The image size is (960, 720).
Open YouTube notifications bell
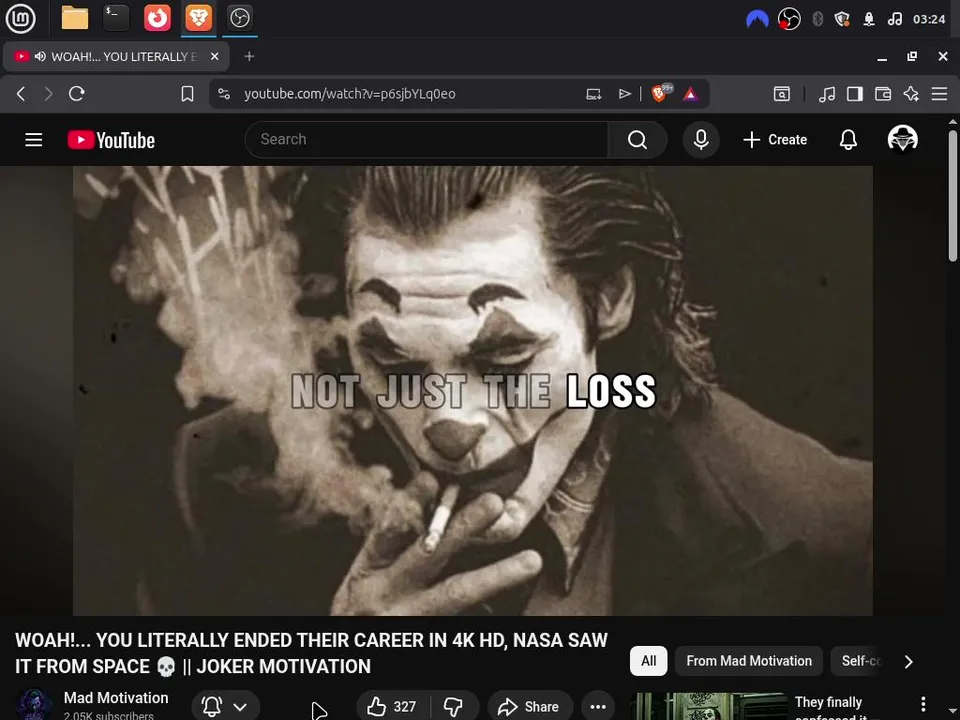pyautogui.click(x=848, y=140)
